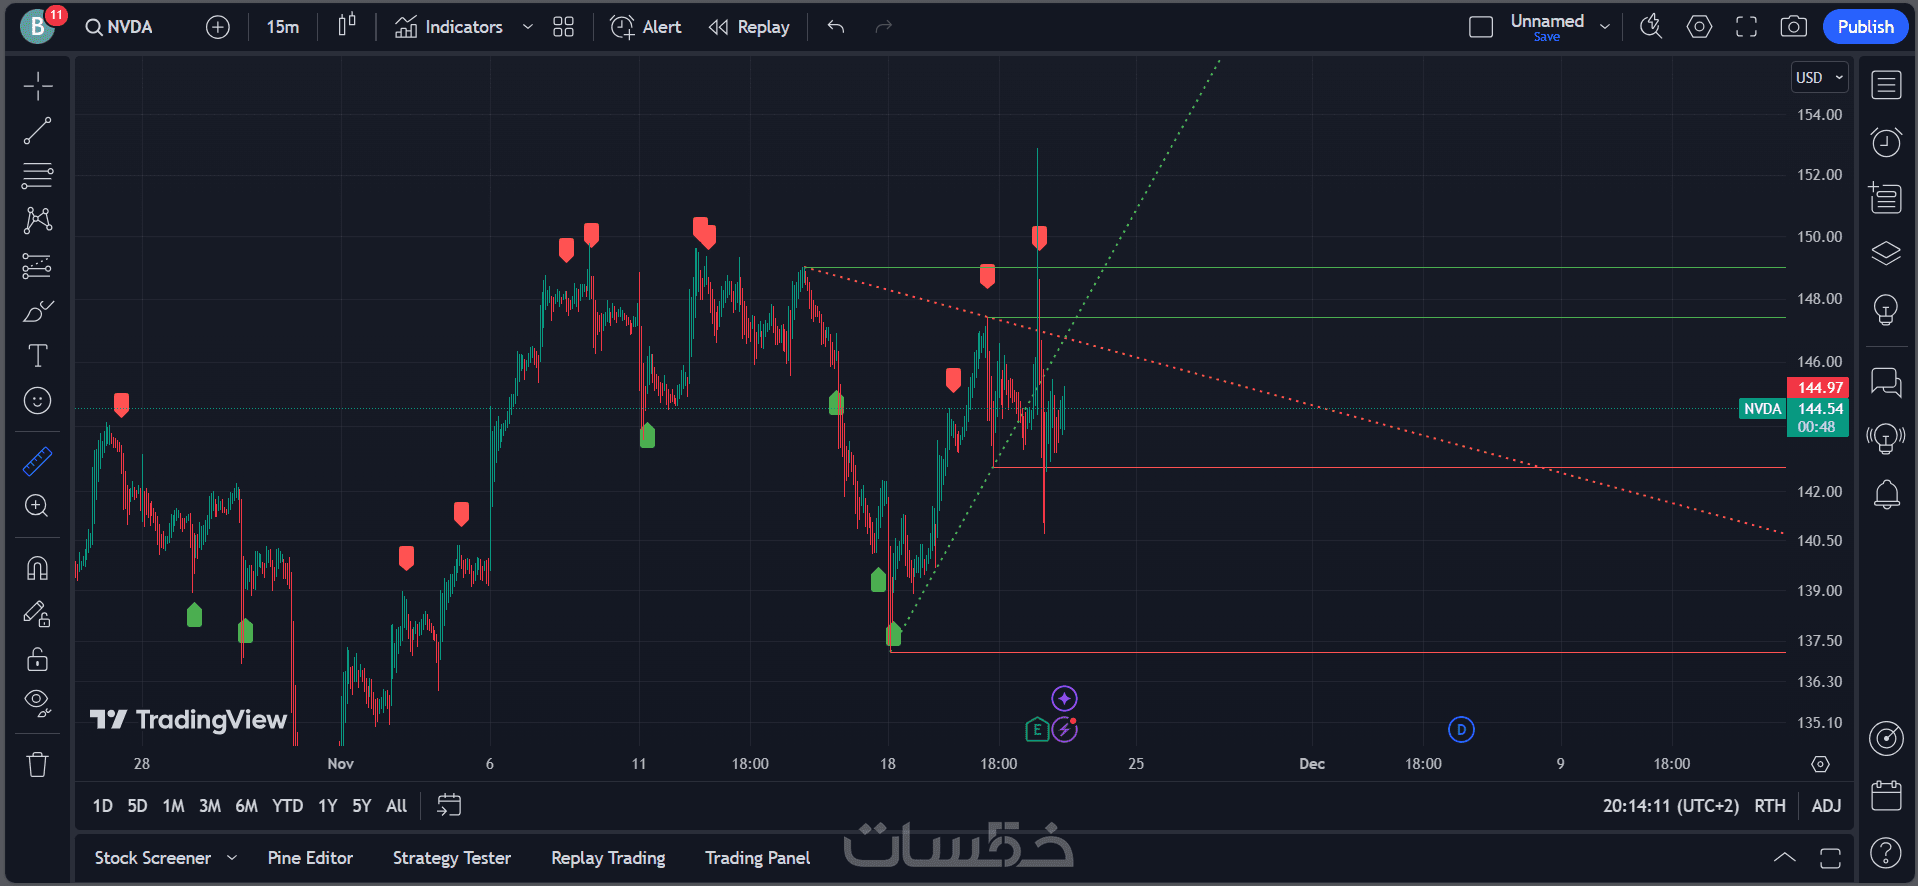Toggle hide all drawings eye
1918x886 pixels.
click(38, 704)
